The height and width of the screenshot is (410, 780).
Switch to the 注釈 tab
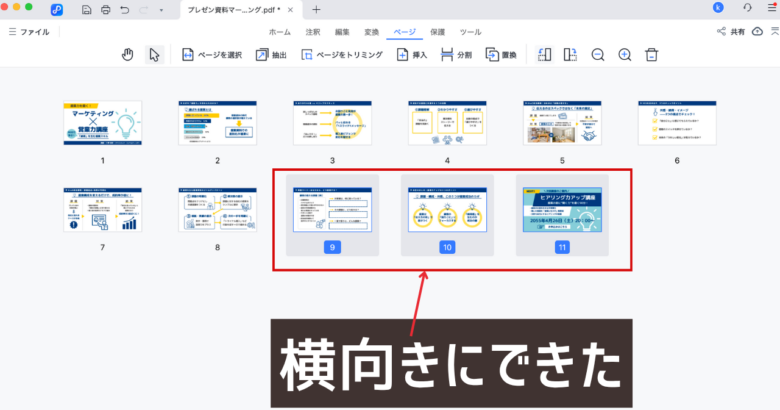tap(313, 32)
